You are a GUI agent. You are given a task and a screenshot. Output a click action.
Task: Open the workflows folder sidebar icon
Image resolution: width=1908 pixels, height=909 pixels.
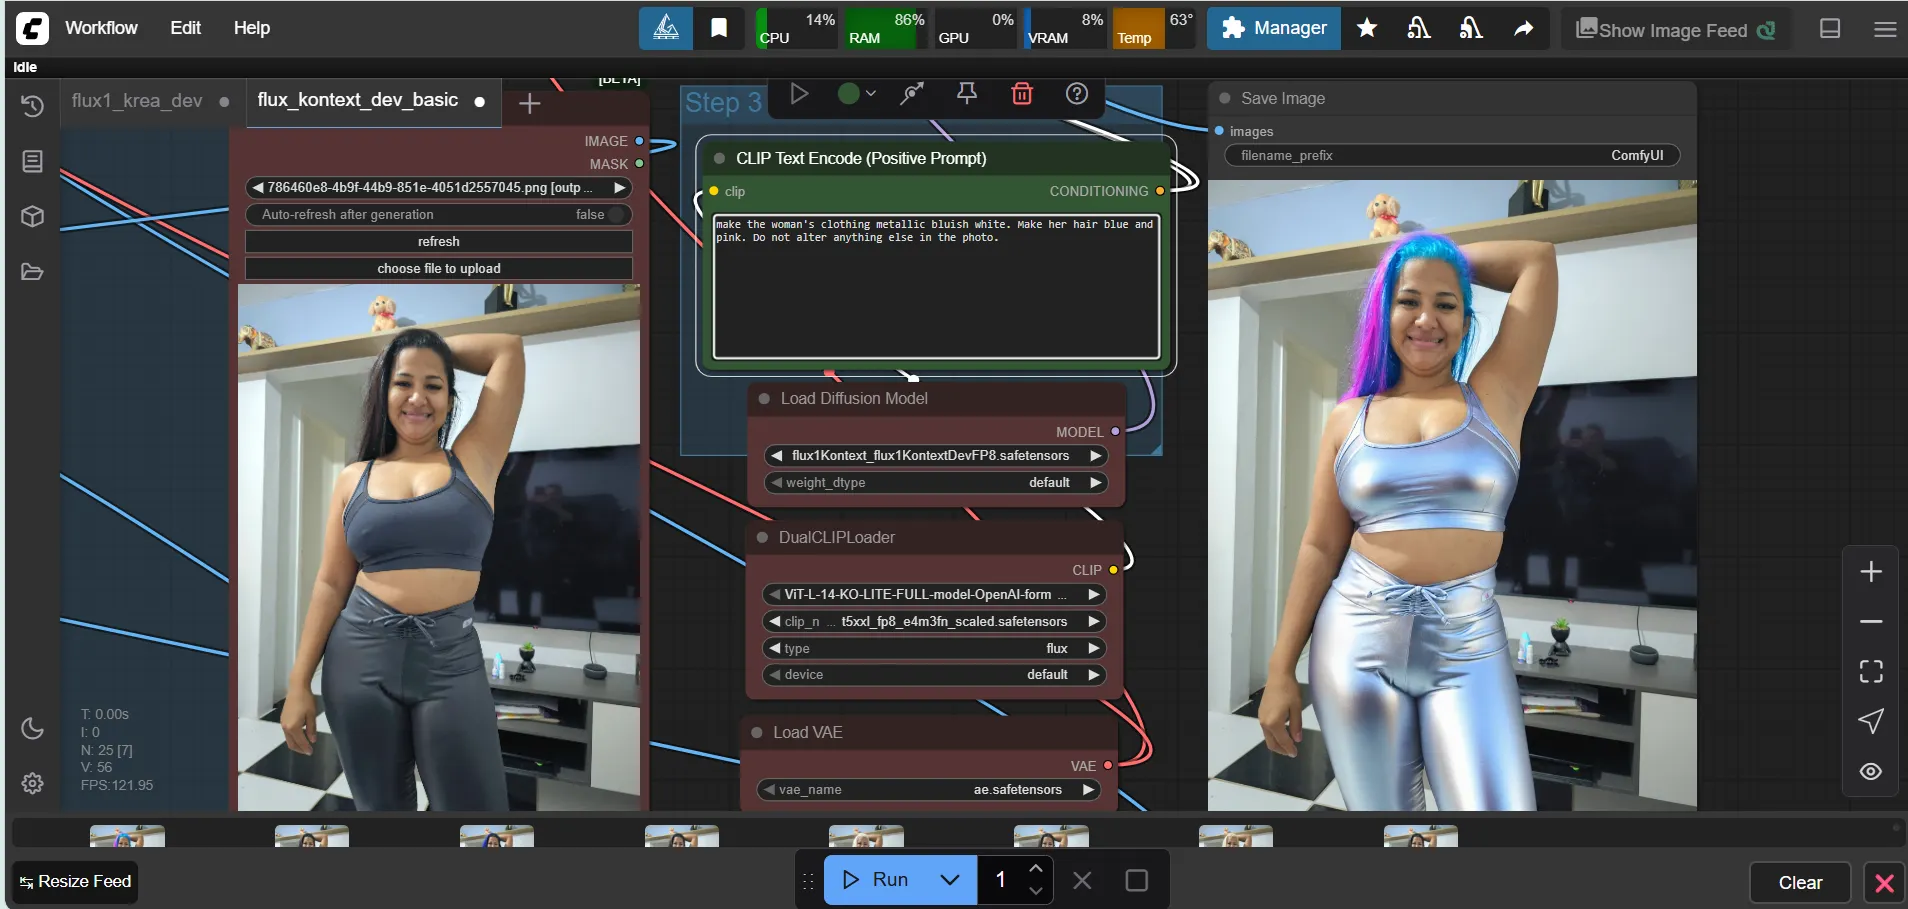coord(32,272)
